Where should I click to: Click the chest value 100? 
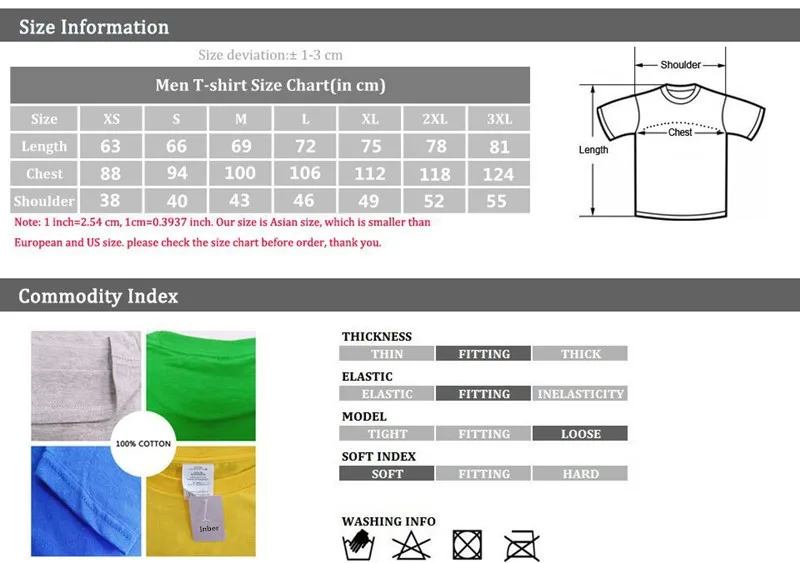tap(240, 174)
